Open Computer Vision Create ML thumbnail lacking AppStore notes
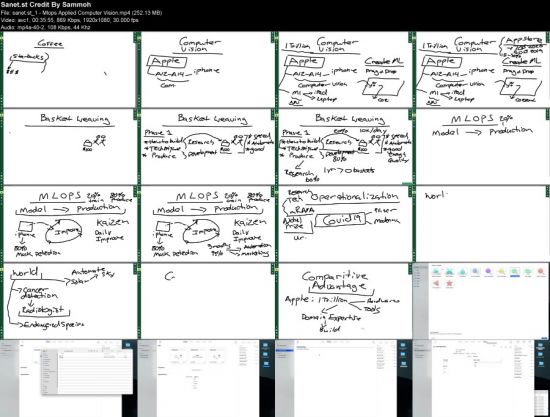Screen dimensions: 550x417 click(x=344, y=69)
